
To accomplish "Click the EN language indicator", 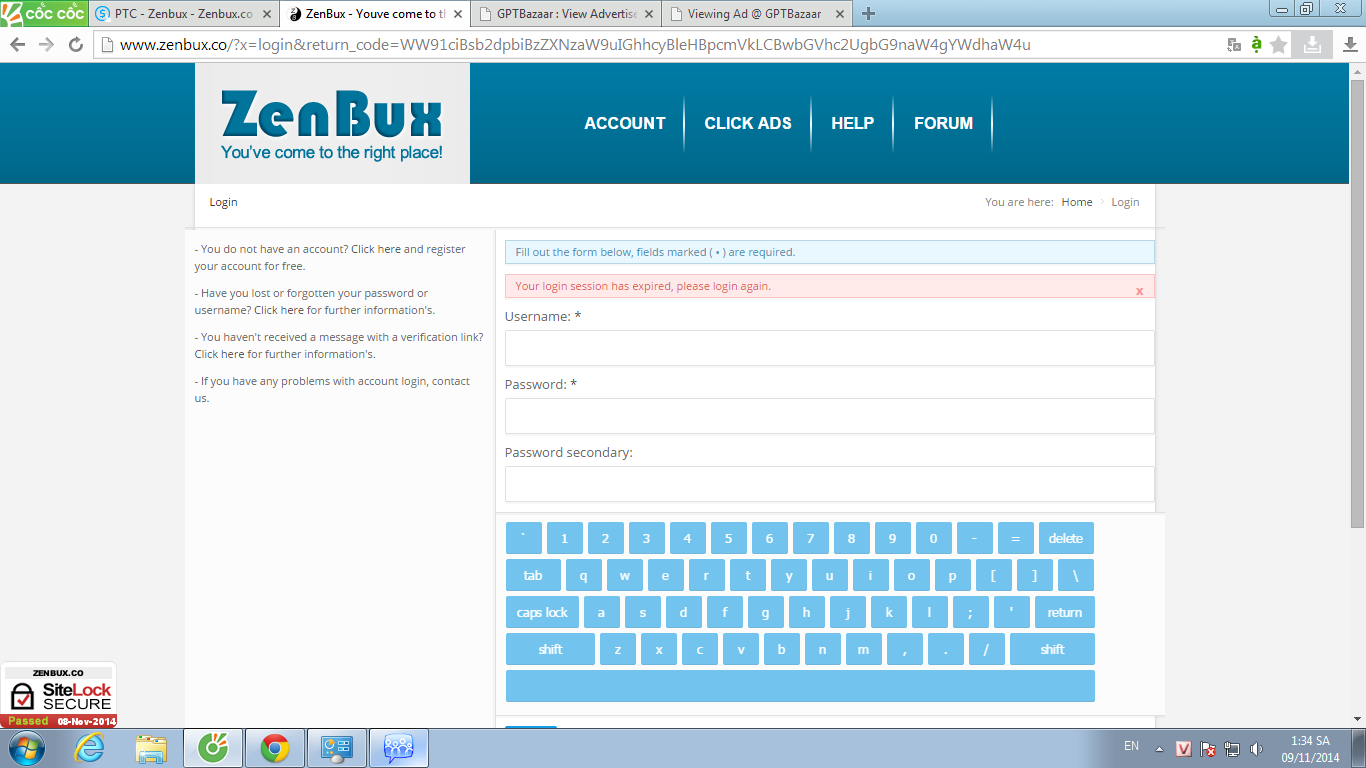I will click(1131, 746).
